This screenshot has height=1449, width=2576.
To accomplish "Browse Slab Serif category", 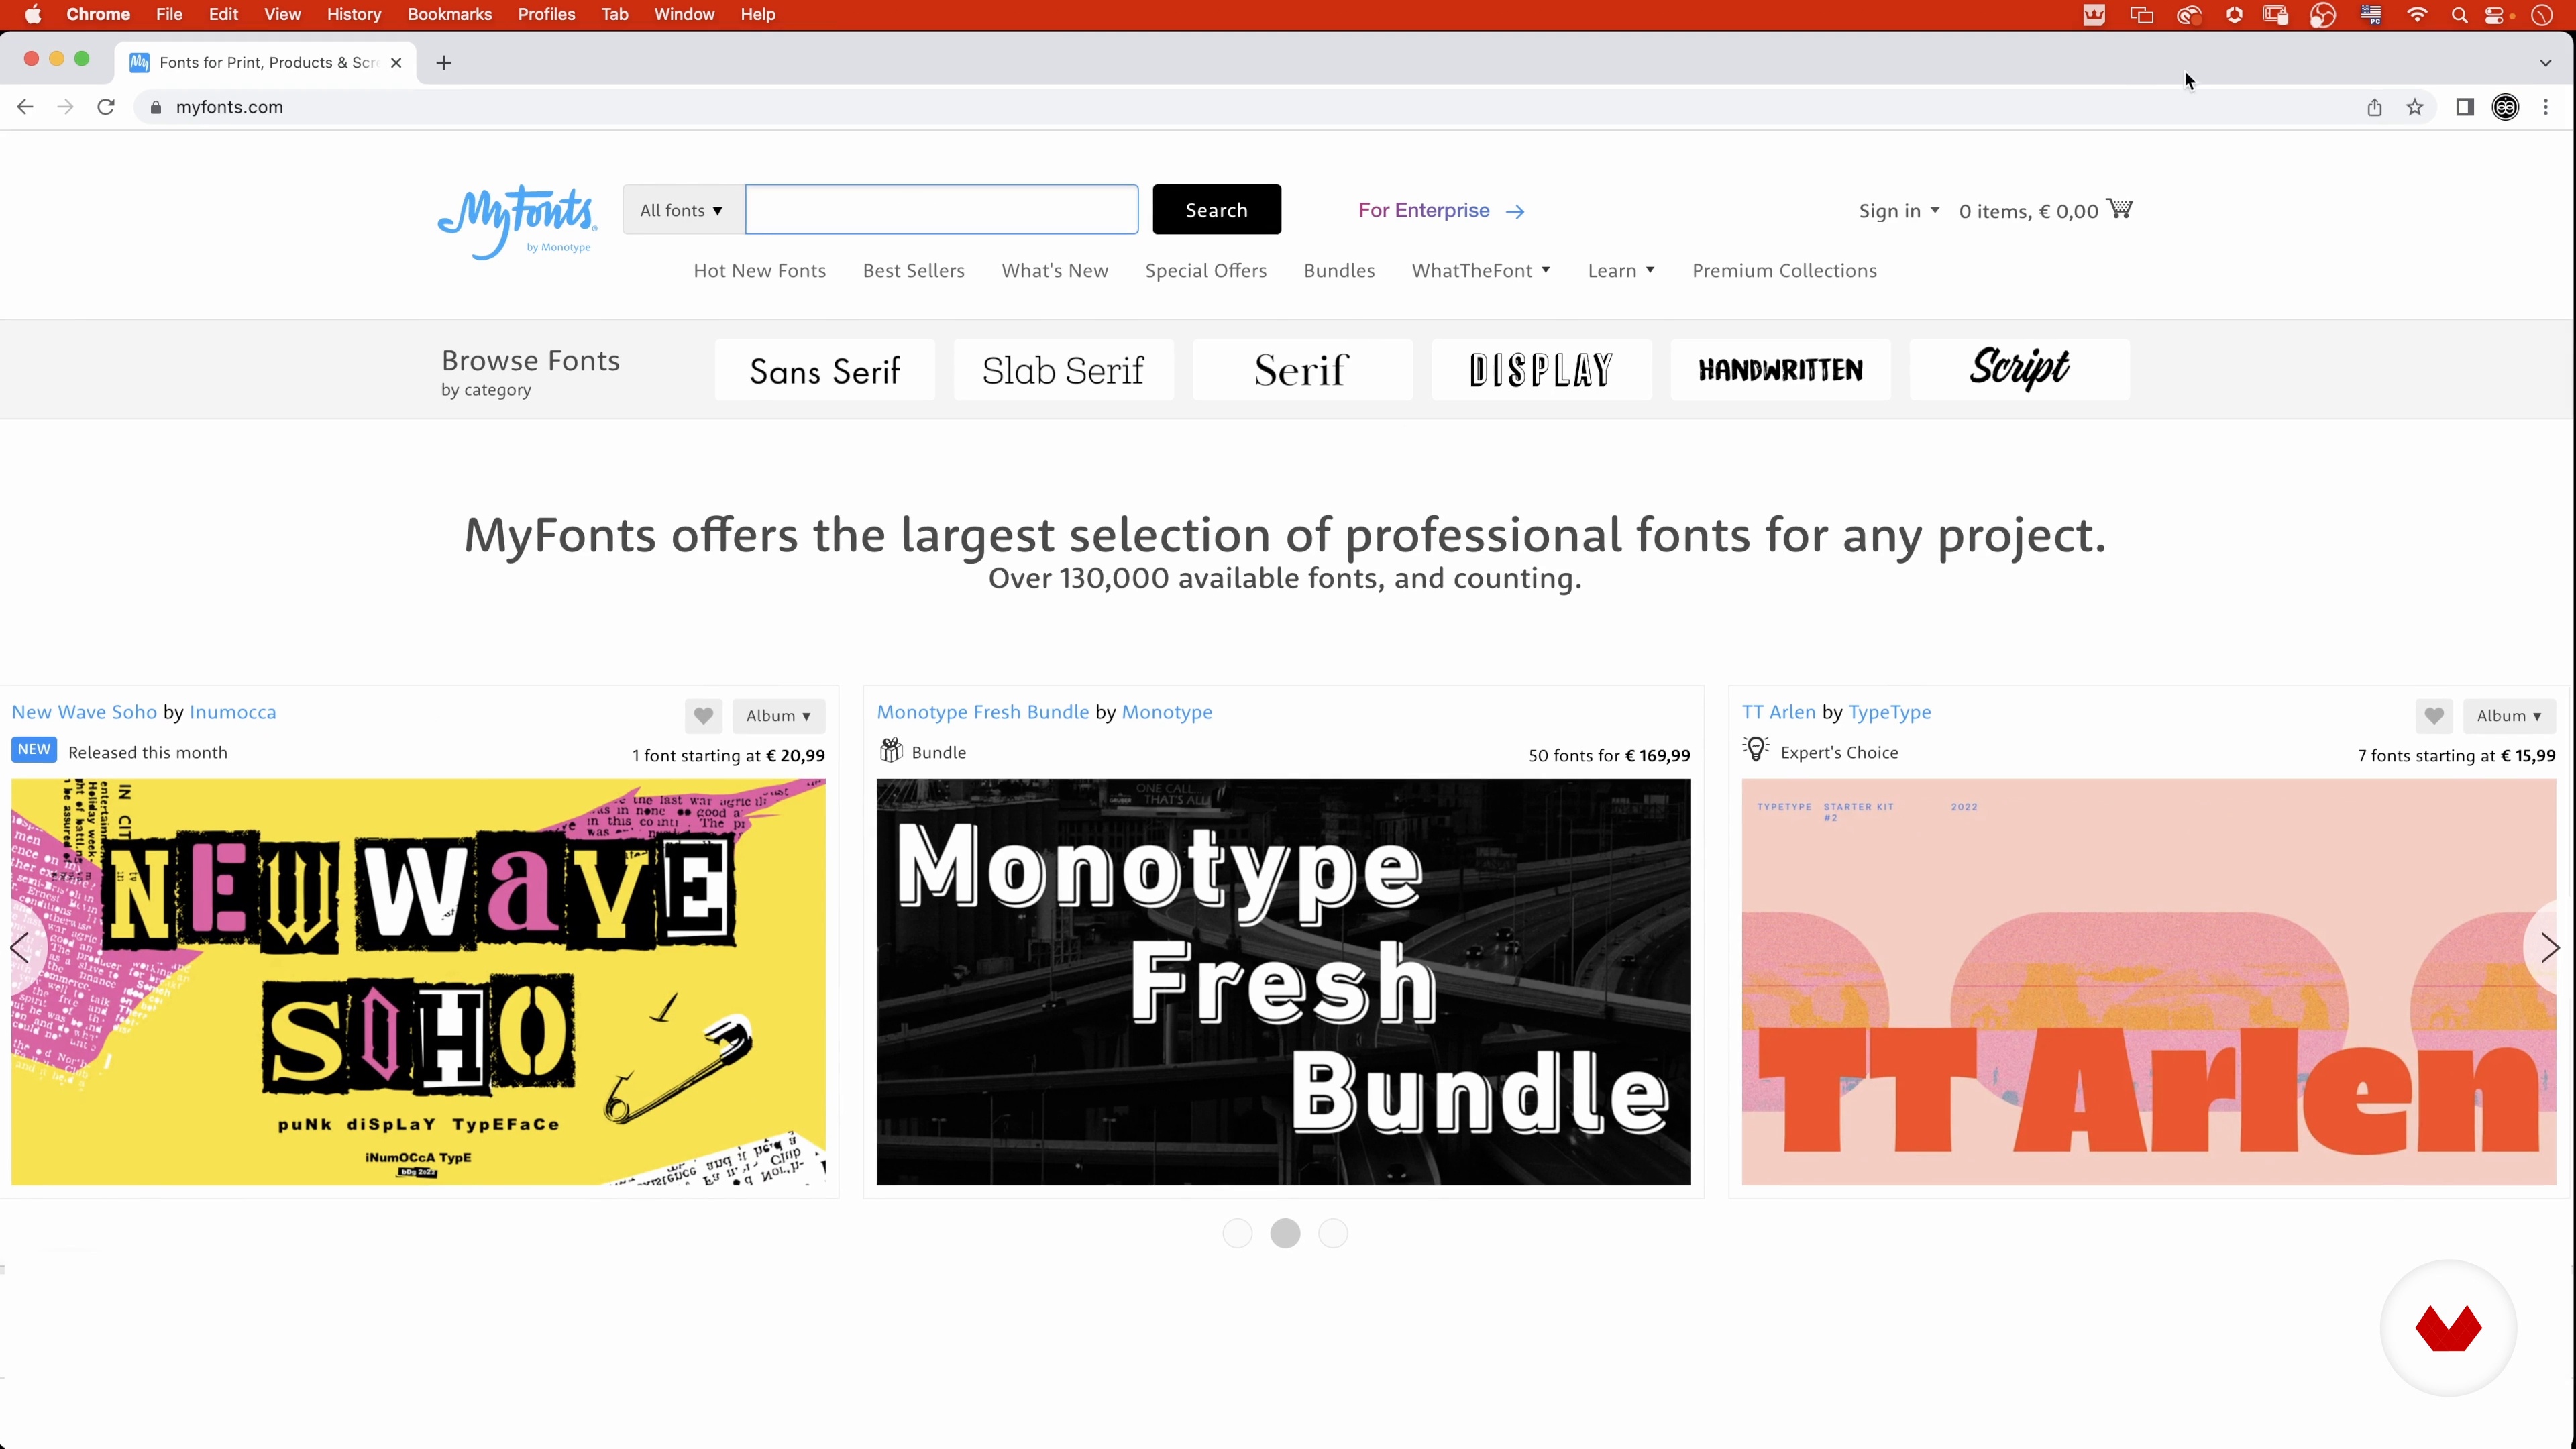I will pos(1063,370).
